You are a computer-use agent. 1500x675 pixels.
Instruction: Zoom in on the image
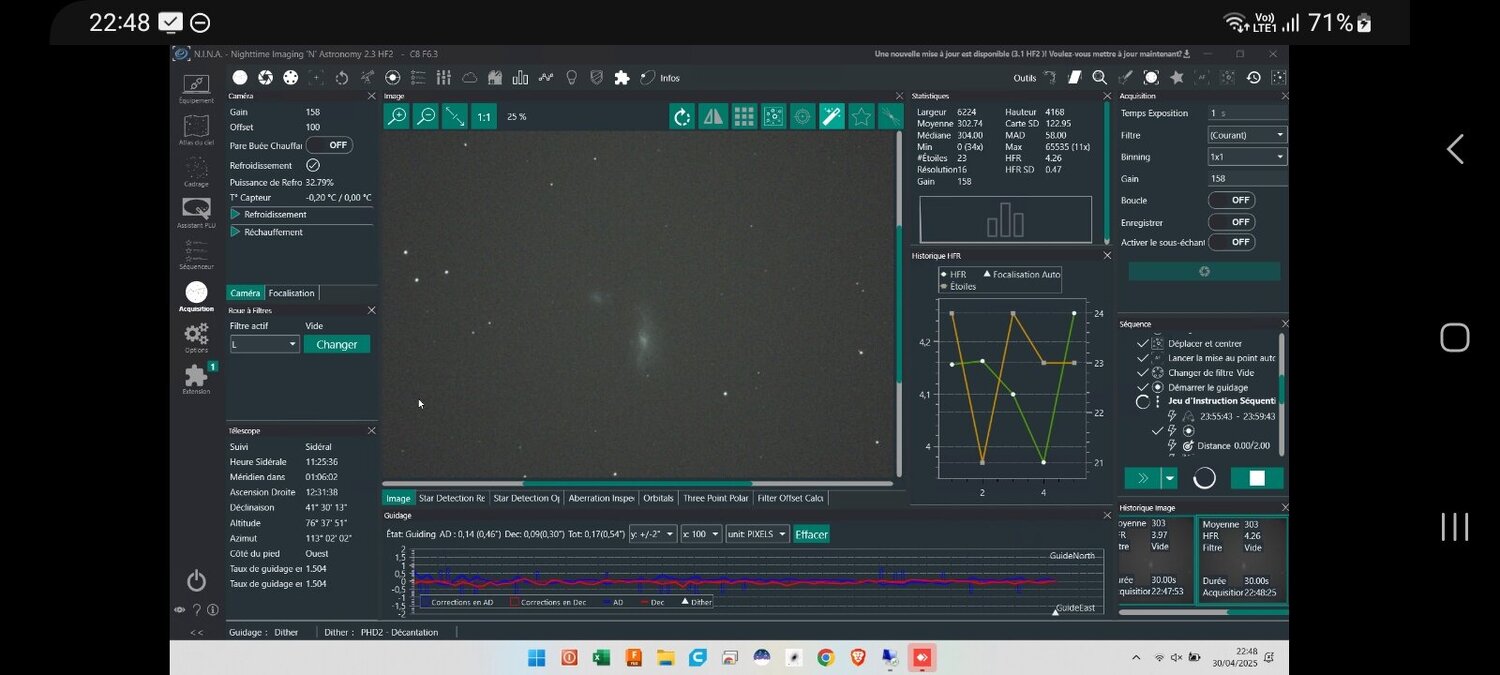[x=397, y=117]
